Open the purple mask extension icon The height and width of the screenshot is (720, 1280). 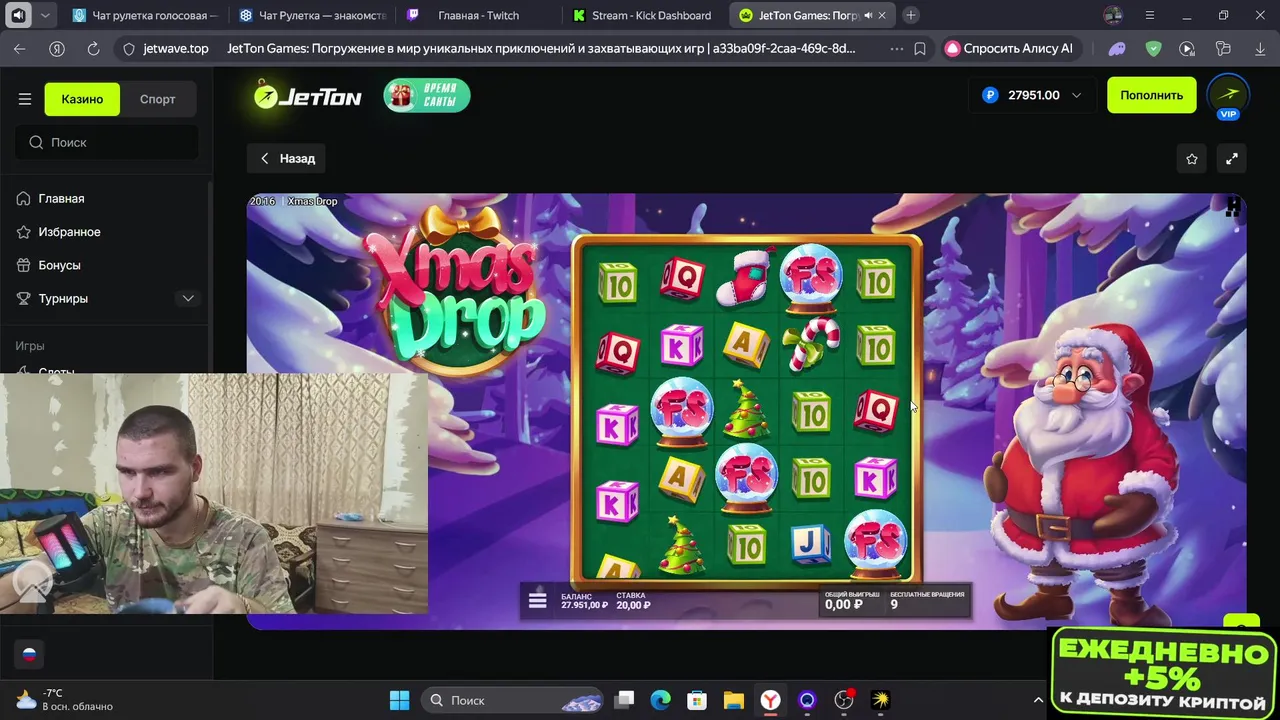(1117, 48)
